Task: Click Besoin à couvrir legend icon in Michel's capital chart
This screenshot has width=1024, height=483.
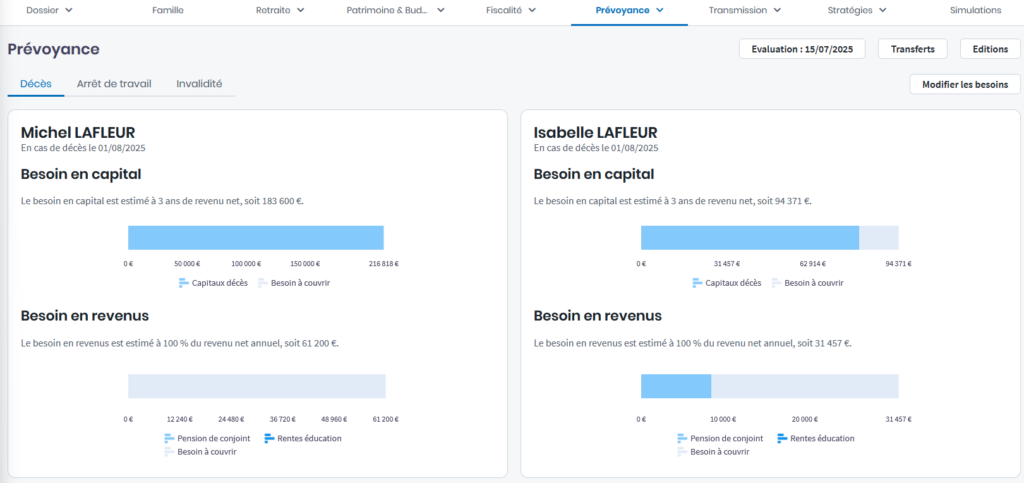Action: coord(263,283)
